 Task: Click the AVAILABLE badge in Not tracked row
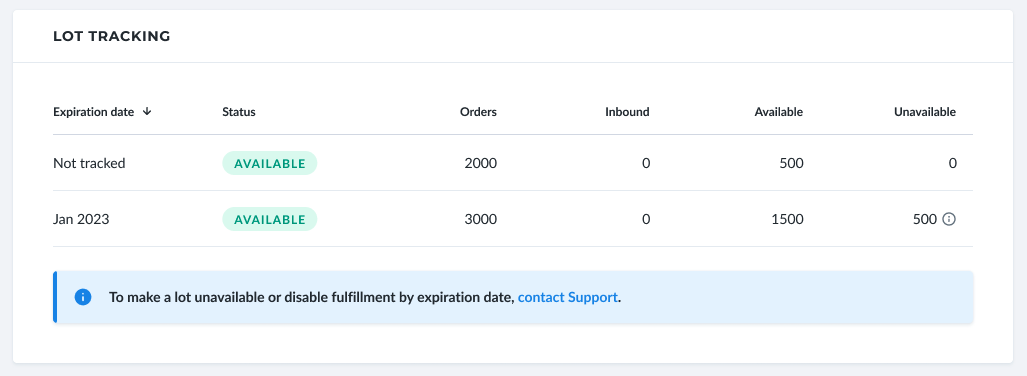(270, 163)
